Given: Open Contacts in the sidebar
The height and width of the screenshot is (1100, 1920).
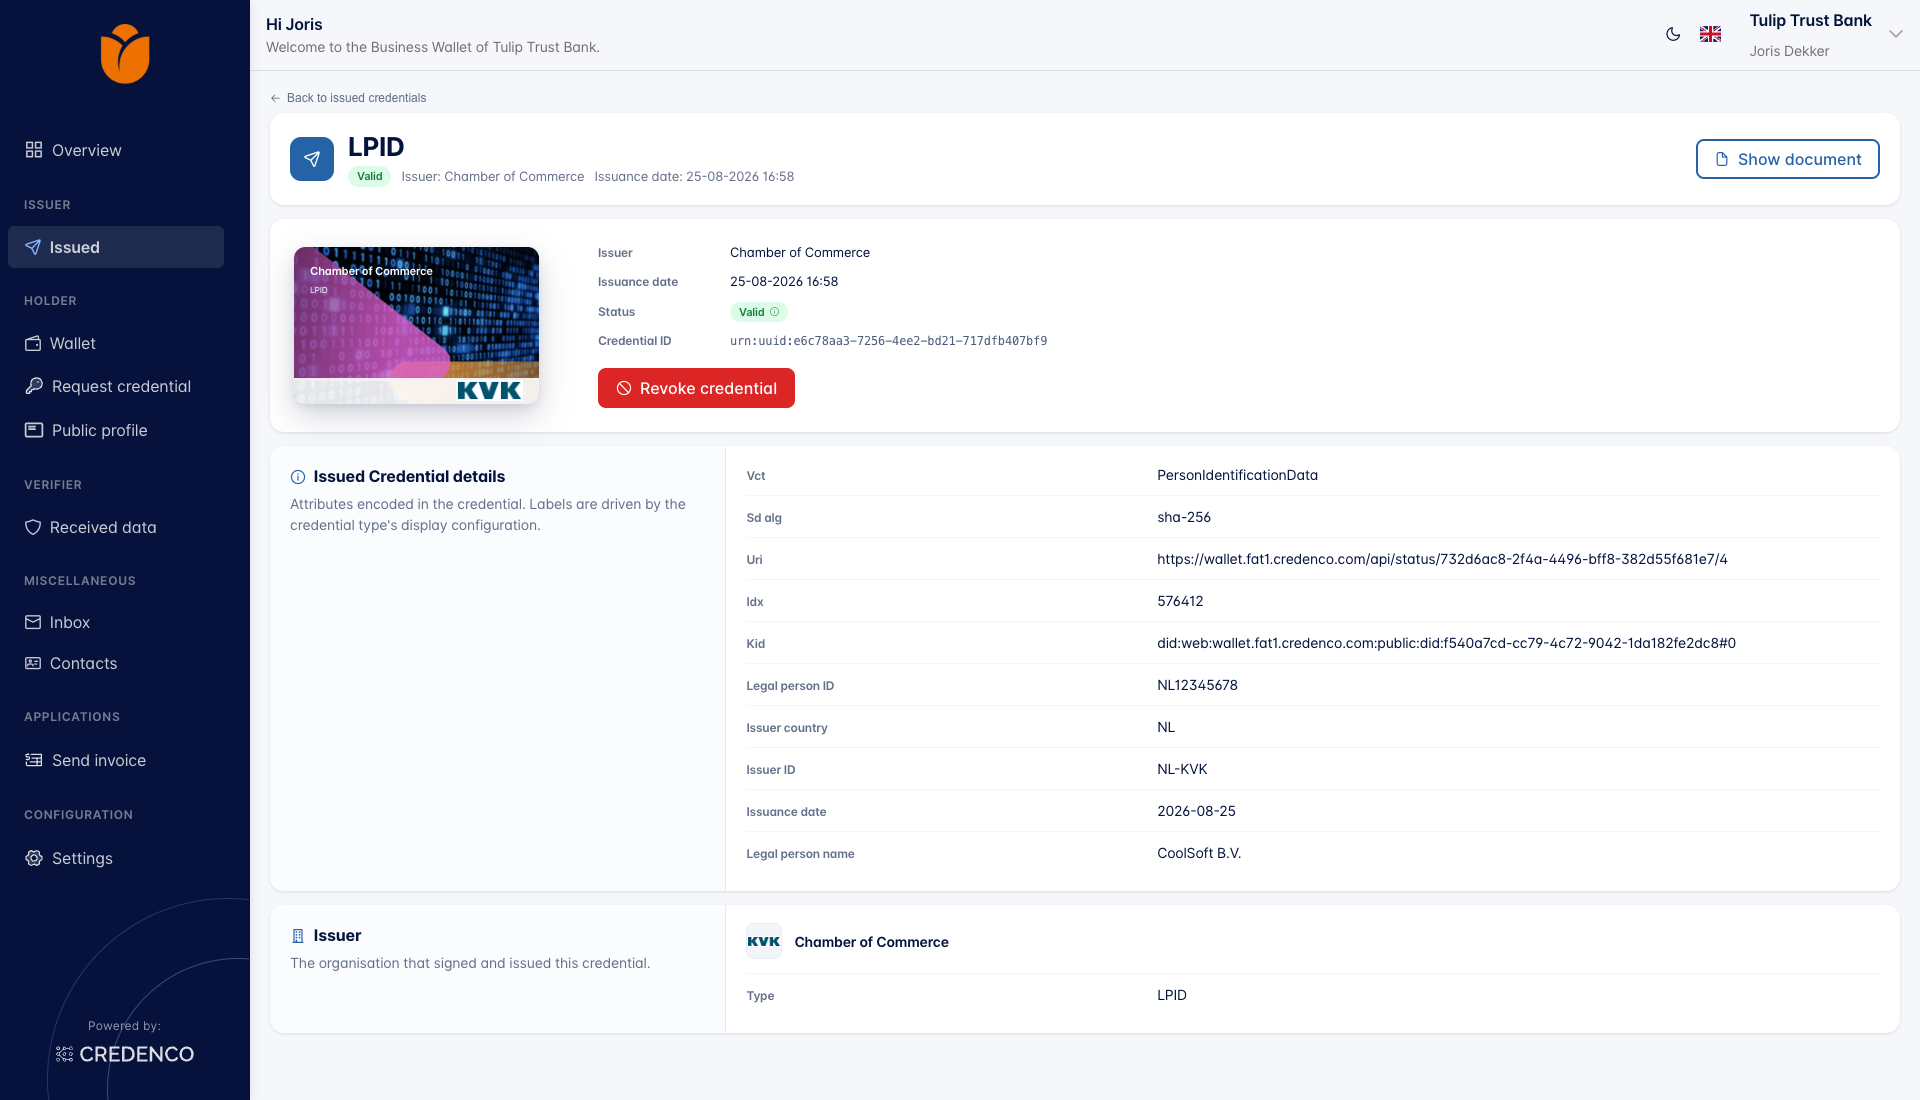Looking at the screenshot, I should (x=116, y=663).
